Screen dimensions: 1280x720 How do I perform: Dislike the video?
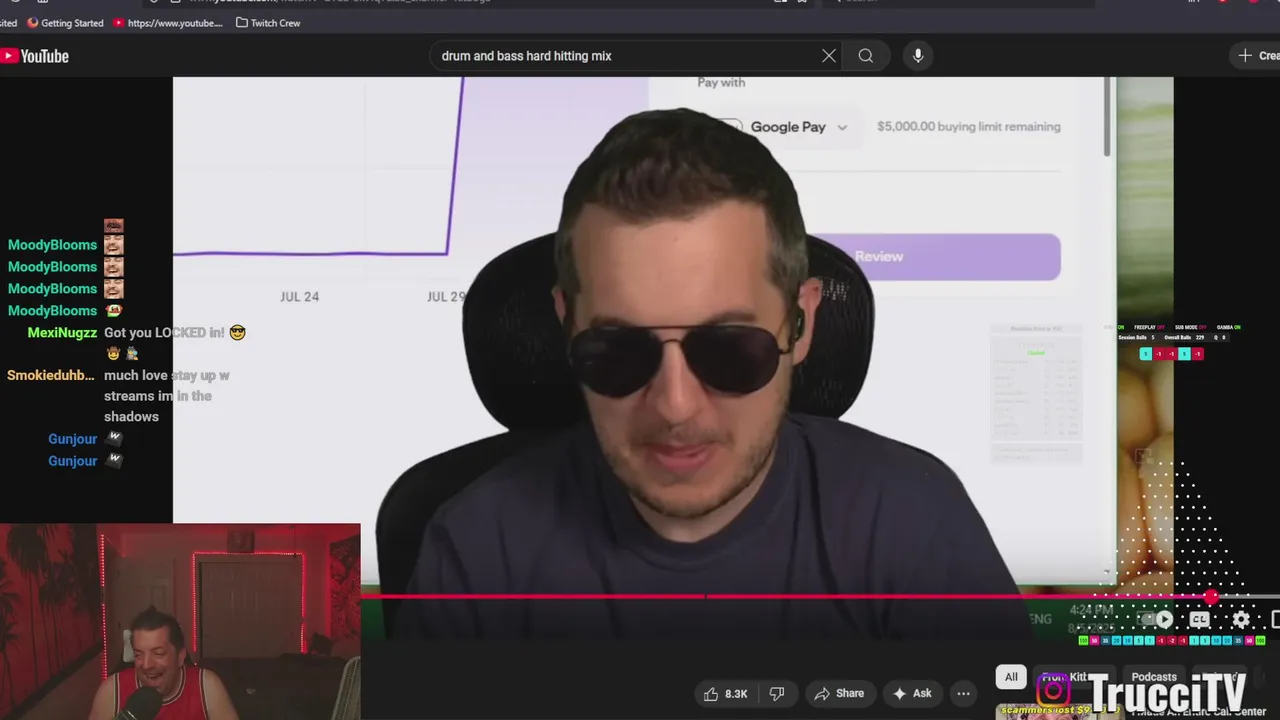777,693
